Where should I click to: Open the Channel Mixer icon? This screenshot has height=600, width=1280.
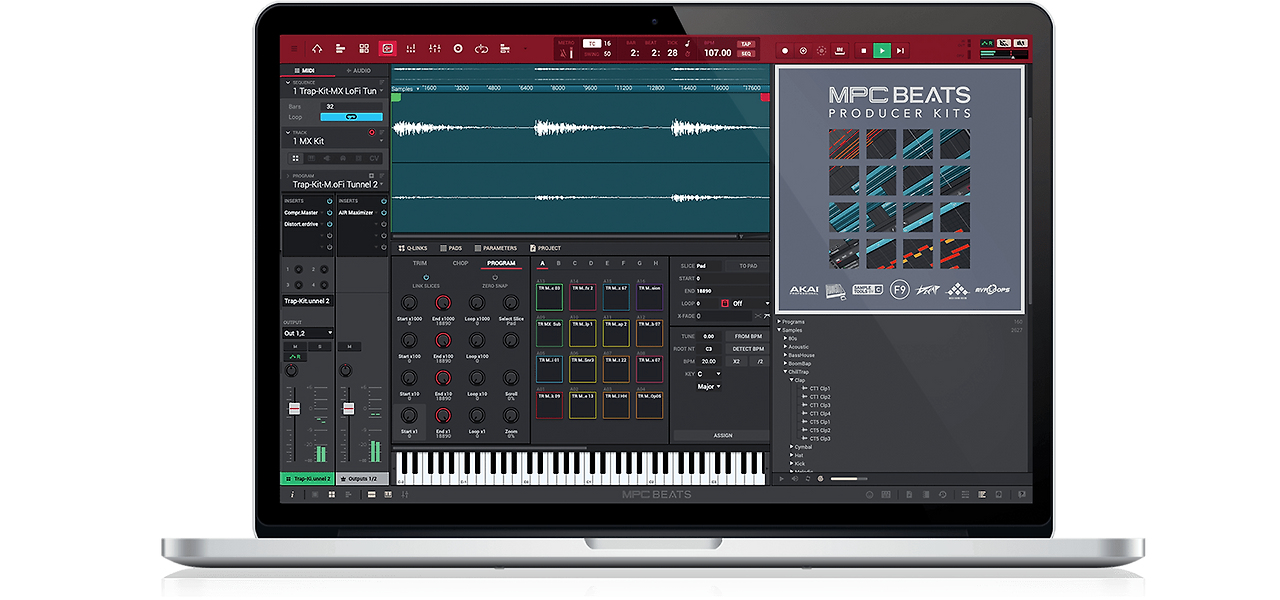point(433,49)
